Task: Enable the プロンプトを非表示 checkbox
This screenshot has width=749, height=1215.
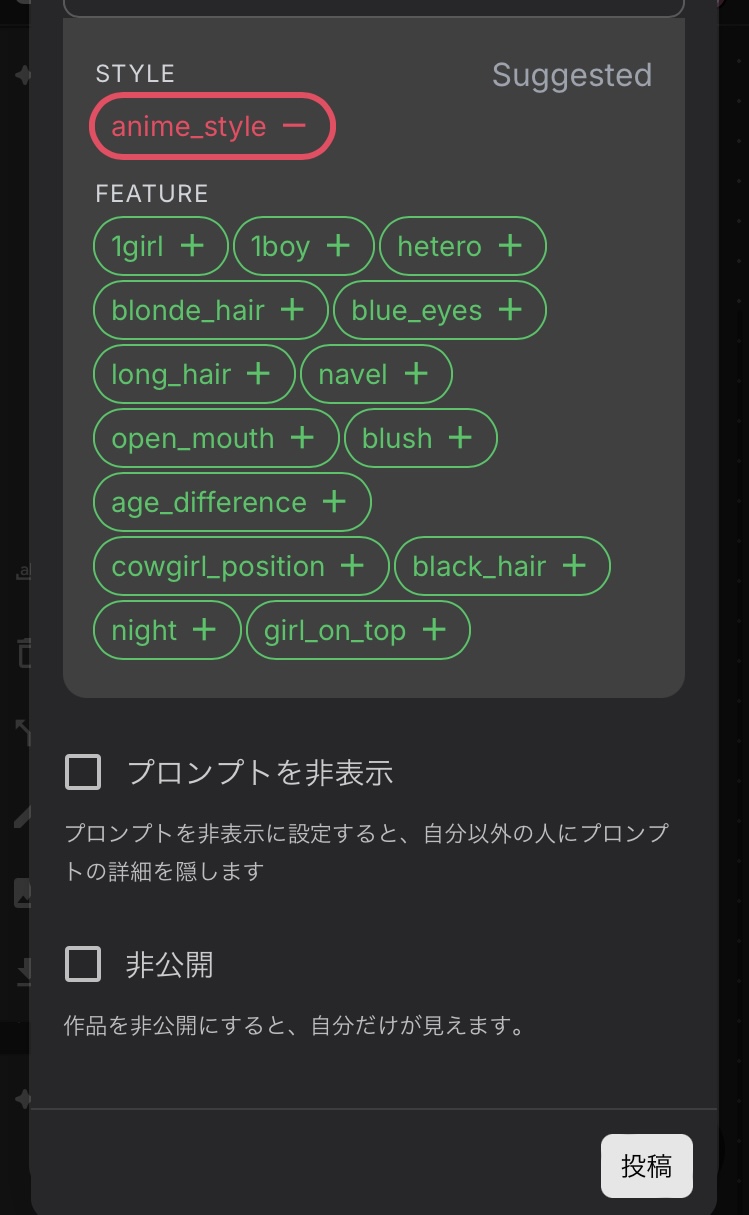Action: coord(83,772)
